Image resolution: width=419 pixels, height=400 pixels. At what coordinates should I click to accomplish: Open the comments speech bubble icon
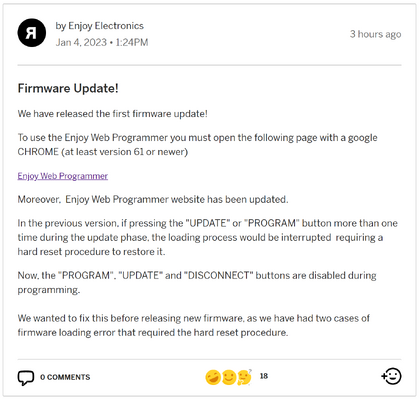(26, 378)
